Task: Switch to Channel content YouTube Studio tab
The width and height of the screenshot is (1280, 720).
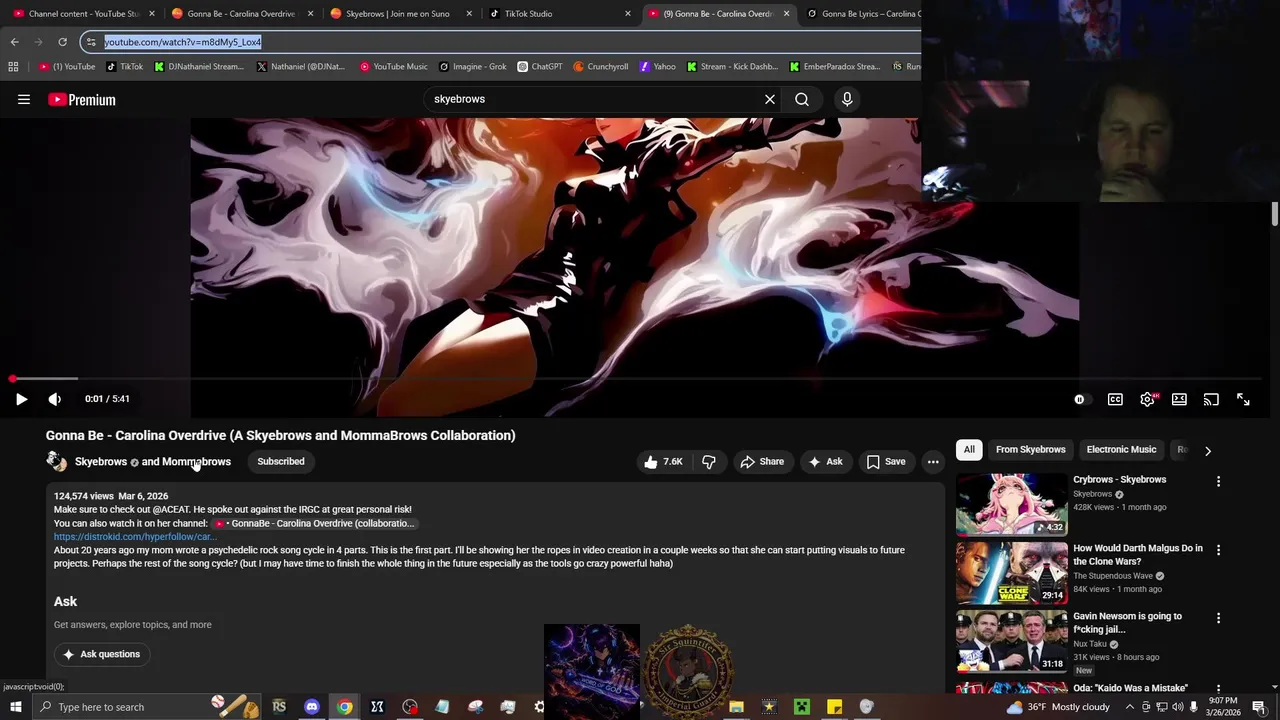Action: [x=84, y=14]
